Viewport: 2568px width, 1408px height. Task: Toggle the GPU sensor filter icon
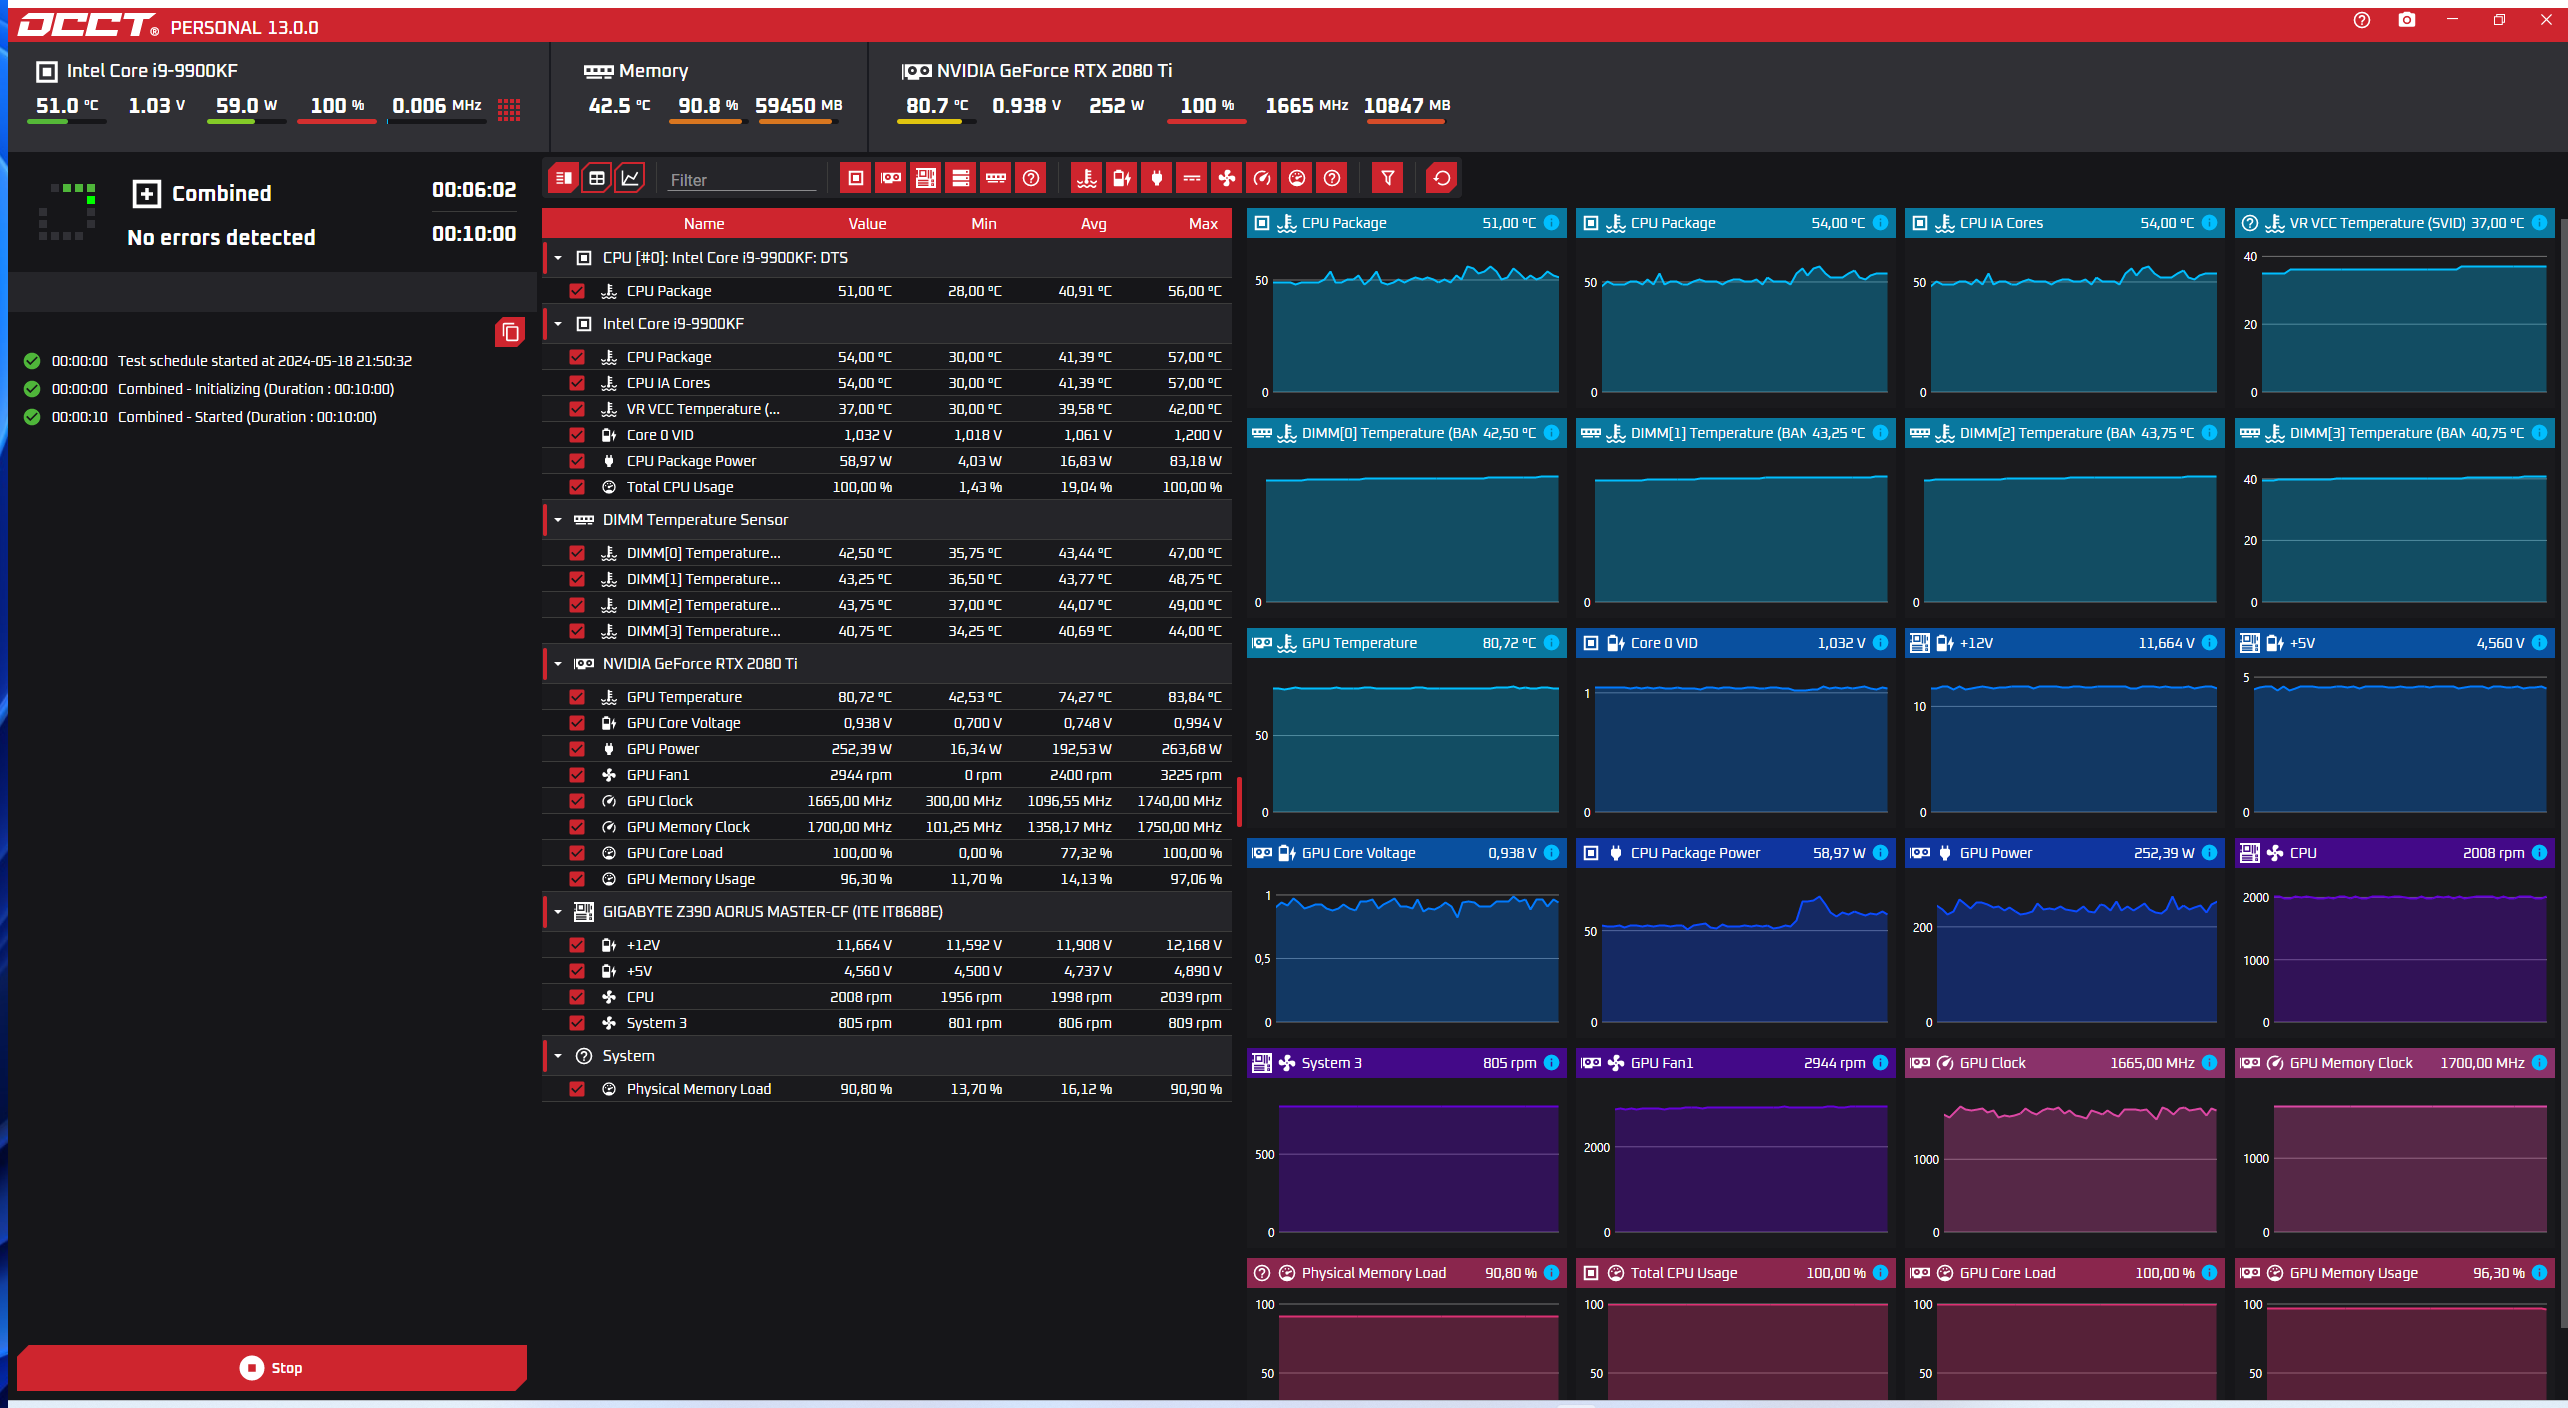[890, 178]
